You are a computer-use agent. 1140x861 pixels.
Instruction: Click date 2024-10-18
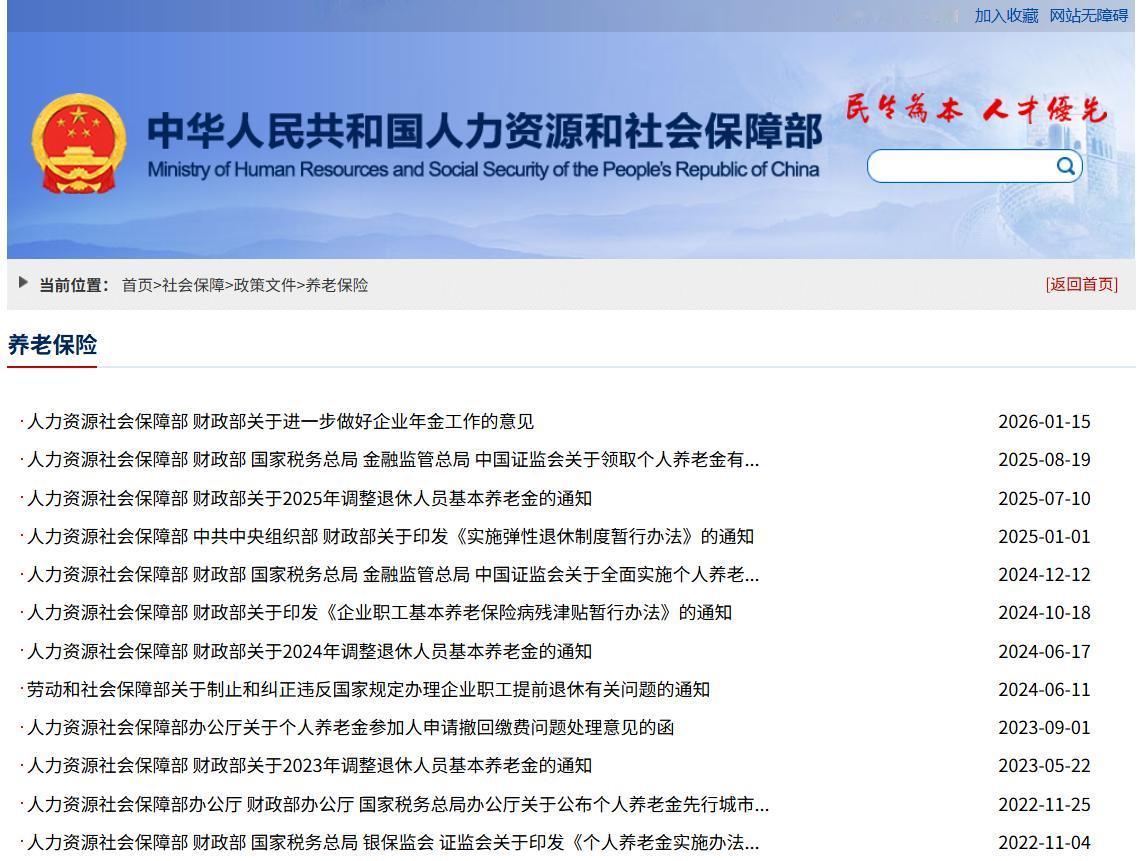(1045, 612)
